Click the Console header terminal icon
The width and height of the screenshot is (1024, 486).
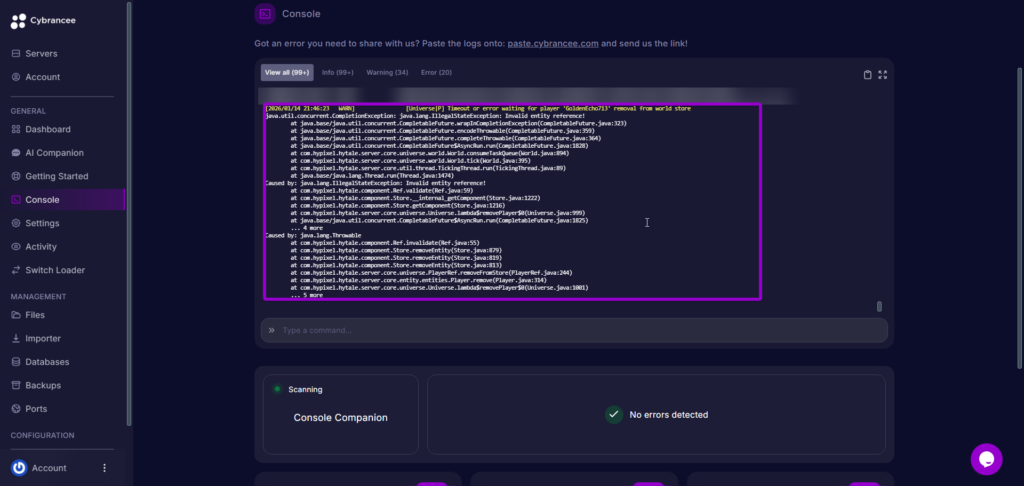coord(264,14)
